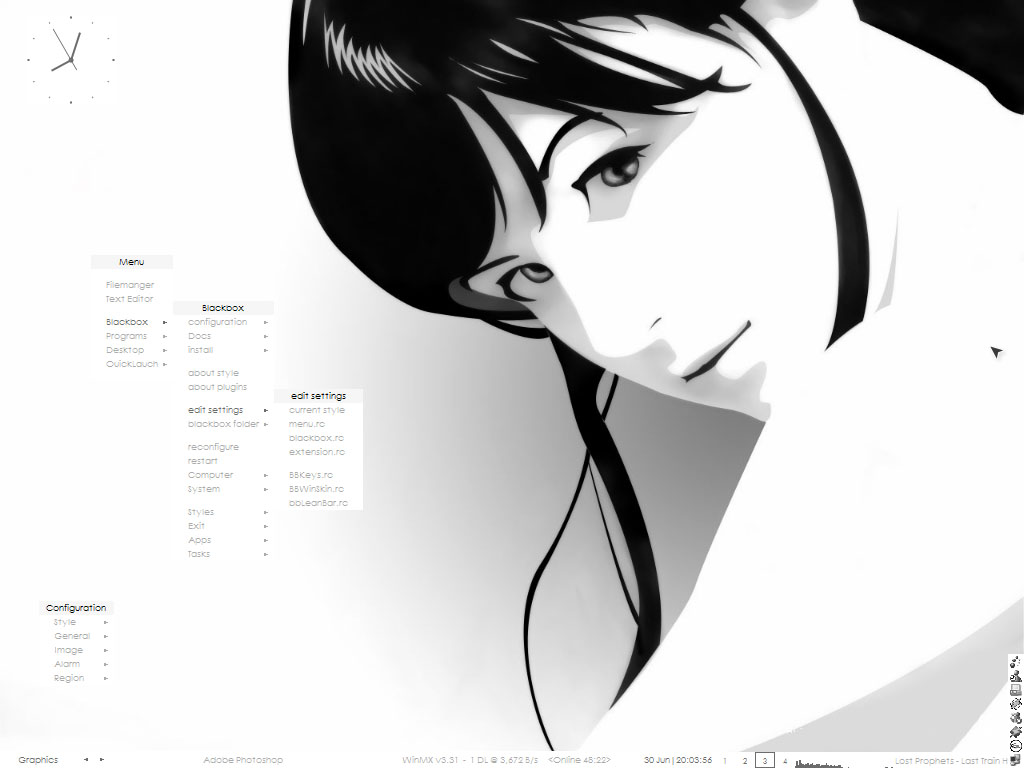
Task: Switch to workspace 1
Action: (x=724, y=761)
